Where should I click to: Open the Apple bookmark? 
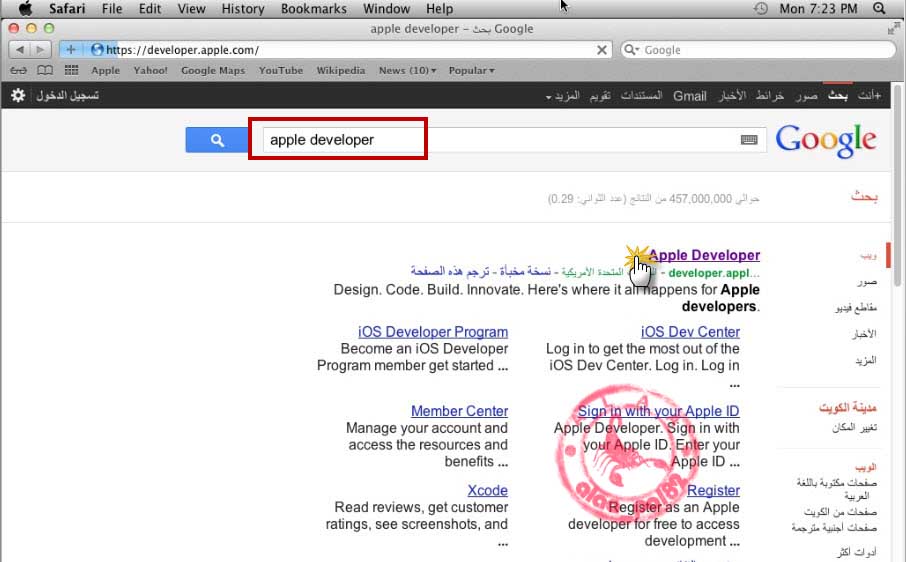105,70
